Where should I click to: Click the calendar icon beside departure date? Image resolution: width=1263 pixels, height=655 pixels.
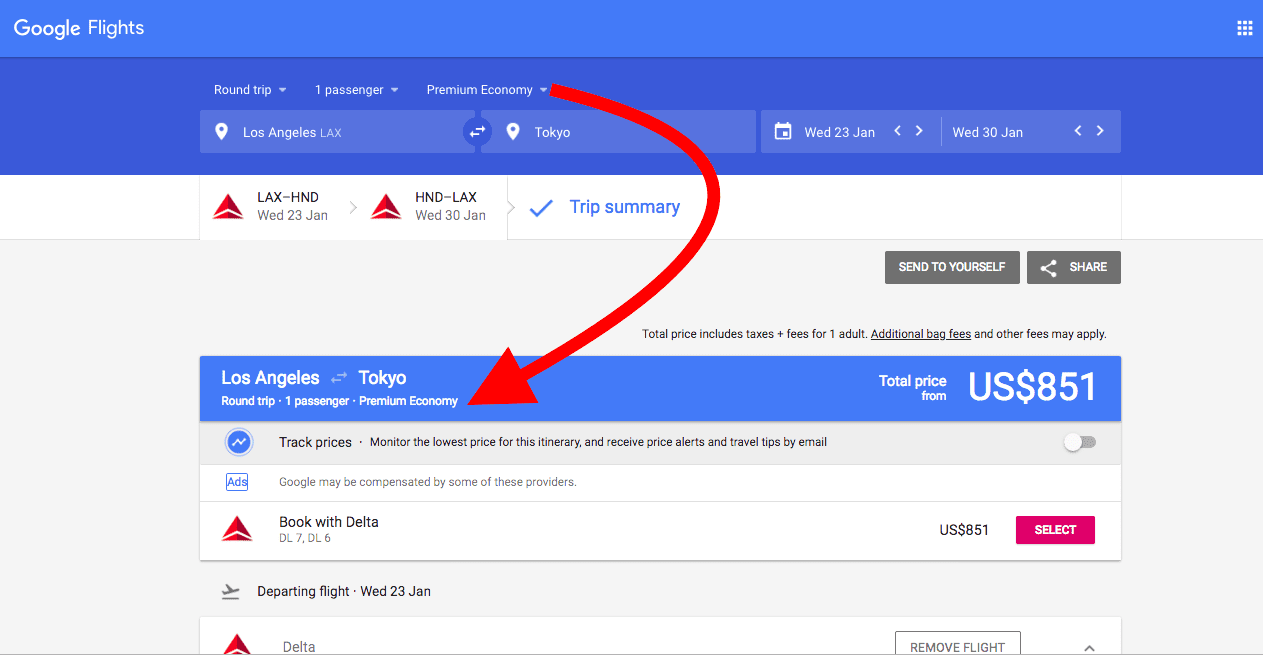783,132
